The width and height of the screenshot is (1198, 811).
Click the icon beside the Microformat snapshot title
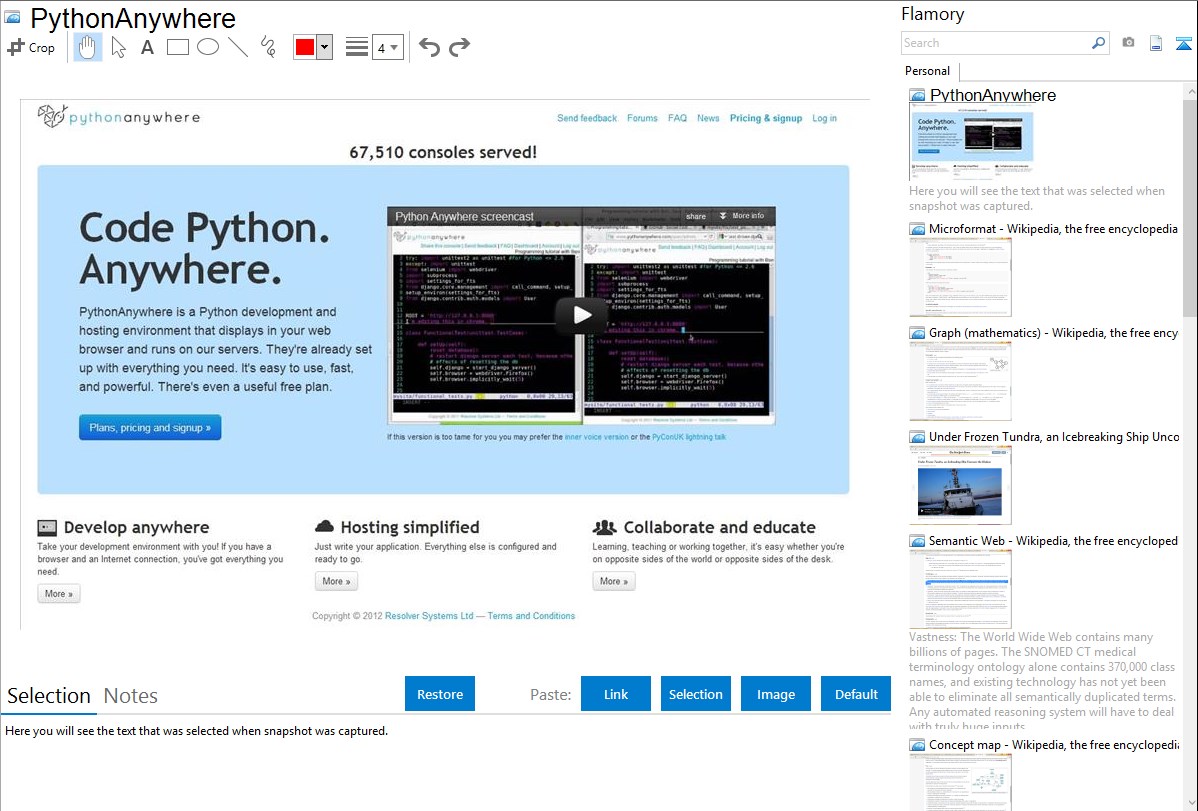917,229
